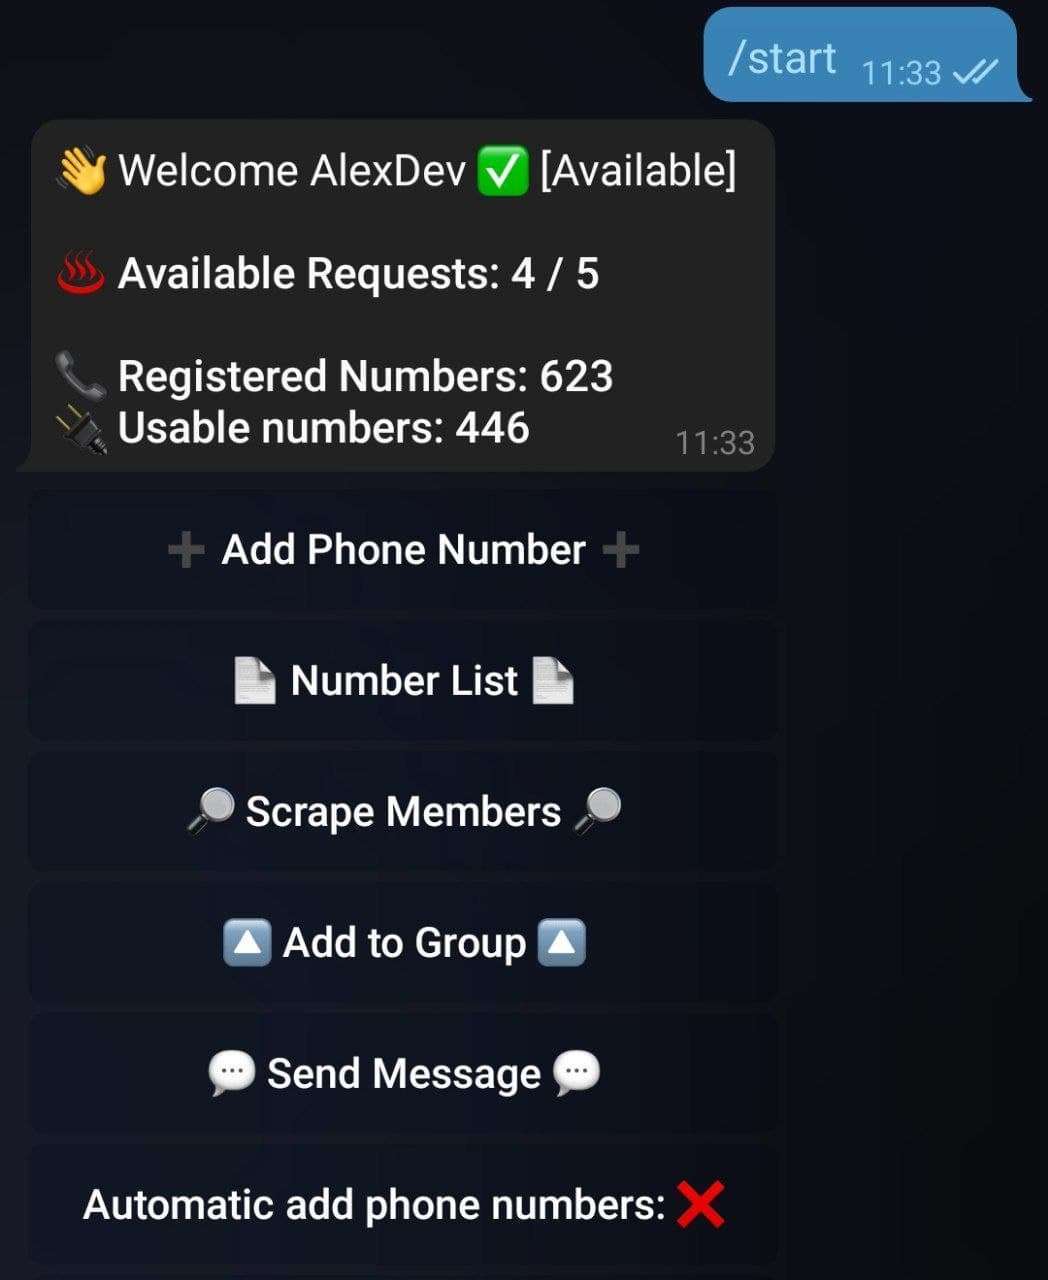Click the left plus icon on Add Phone Number
The width and height of the screenshot is (1048, 1280).
[186, 550]
